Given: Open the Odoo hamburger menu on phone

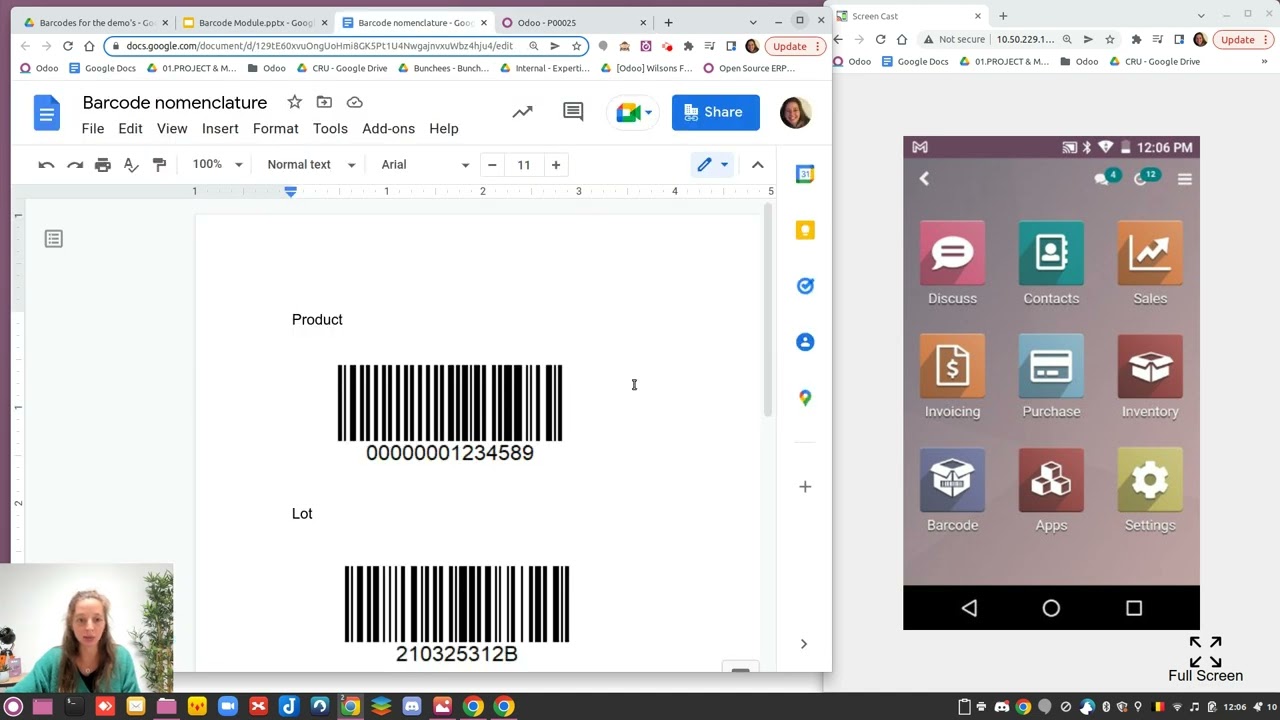Looking at the screenshot, I should (x=1185, y=179).
